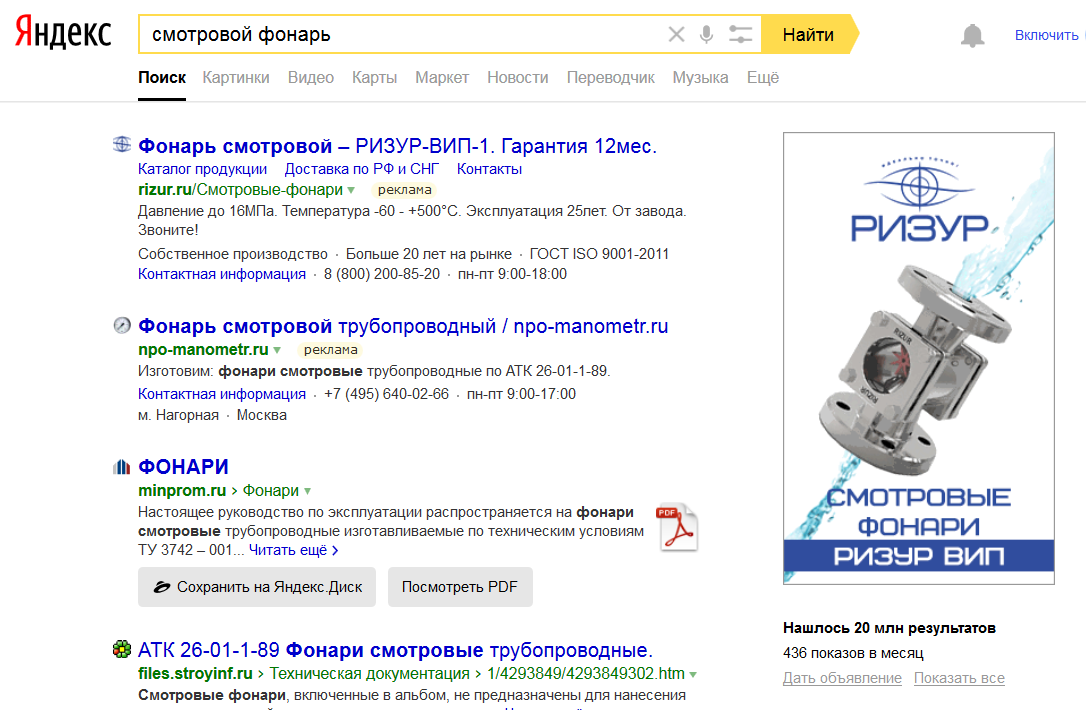
Task: Click Читать ещё link
Action: point(294,550)
